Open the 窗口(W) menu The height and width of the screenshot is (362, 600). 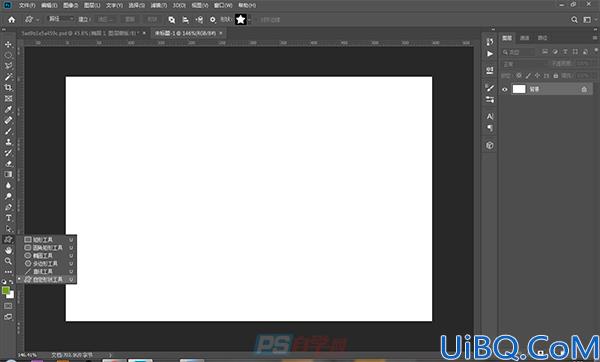point(223,5)
